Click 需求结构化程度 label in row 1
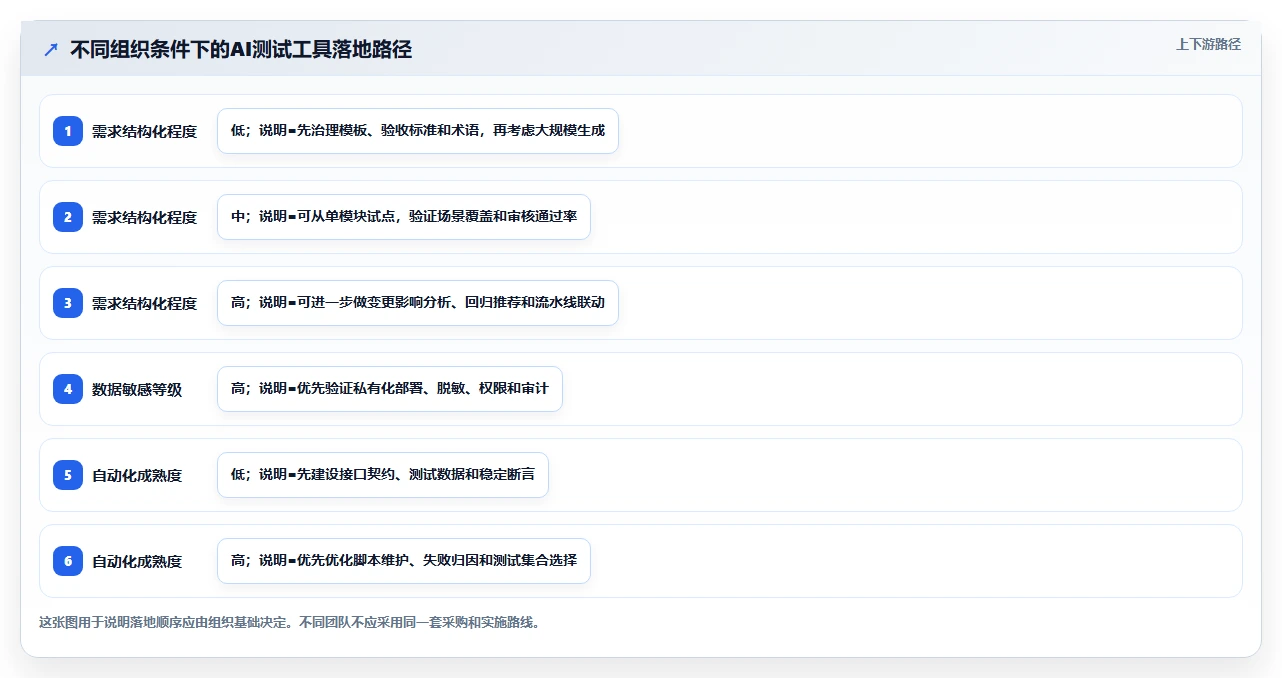The width and height of the screenshot is (1282, 678). [x=144, y=131]
